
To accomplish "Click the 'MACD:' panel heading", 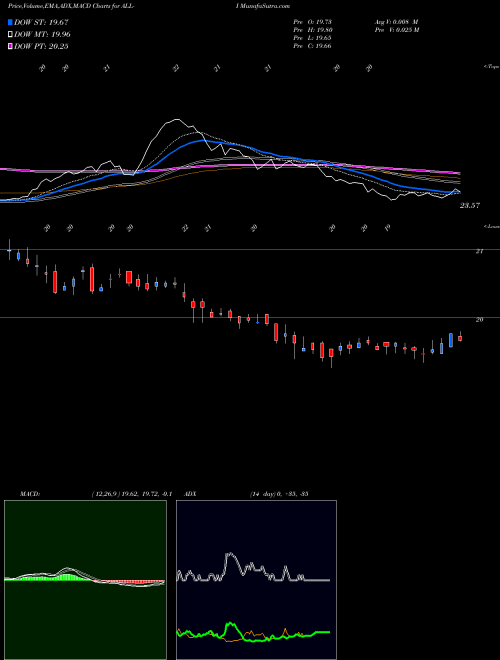I will 30,494.
